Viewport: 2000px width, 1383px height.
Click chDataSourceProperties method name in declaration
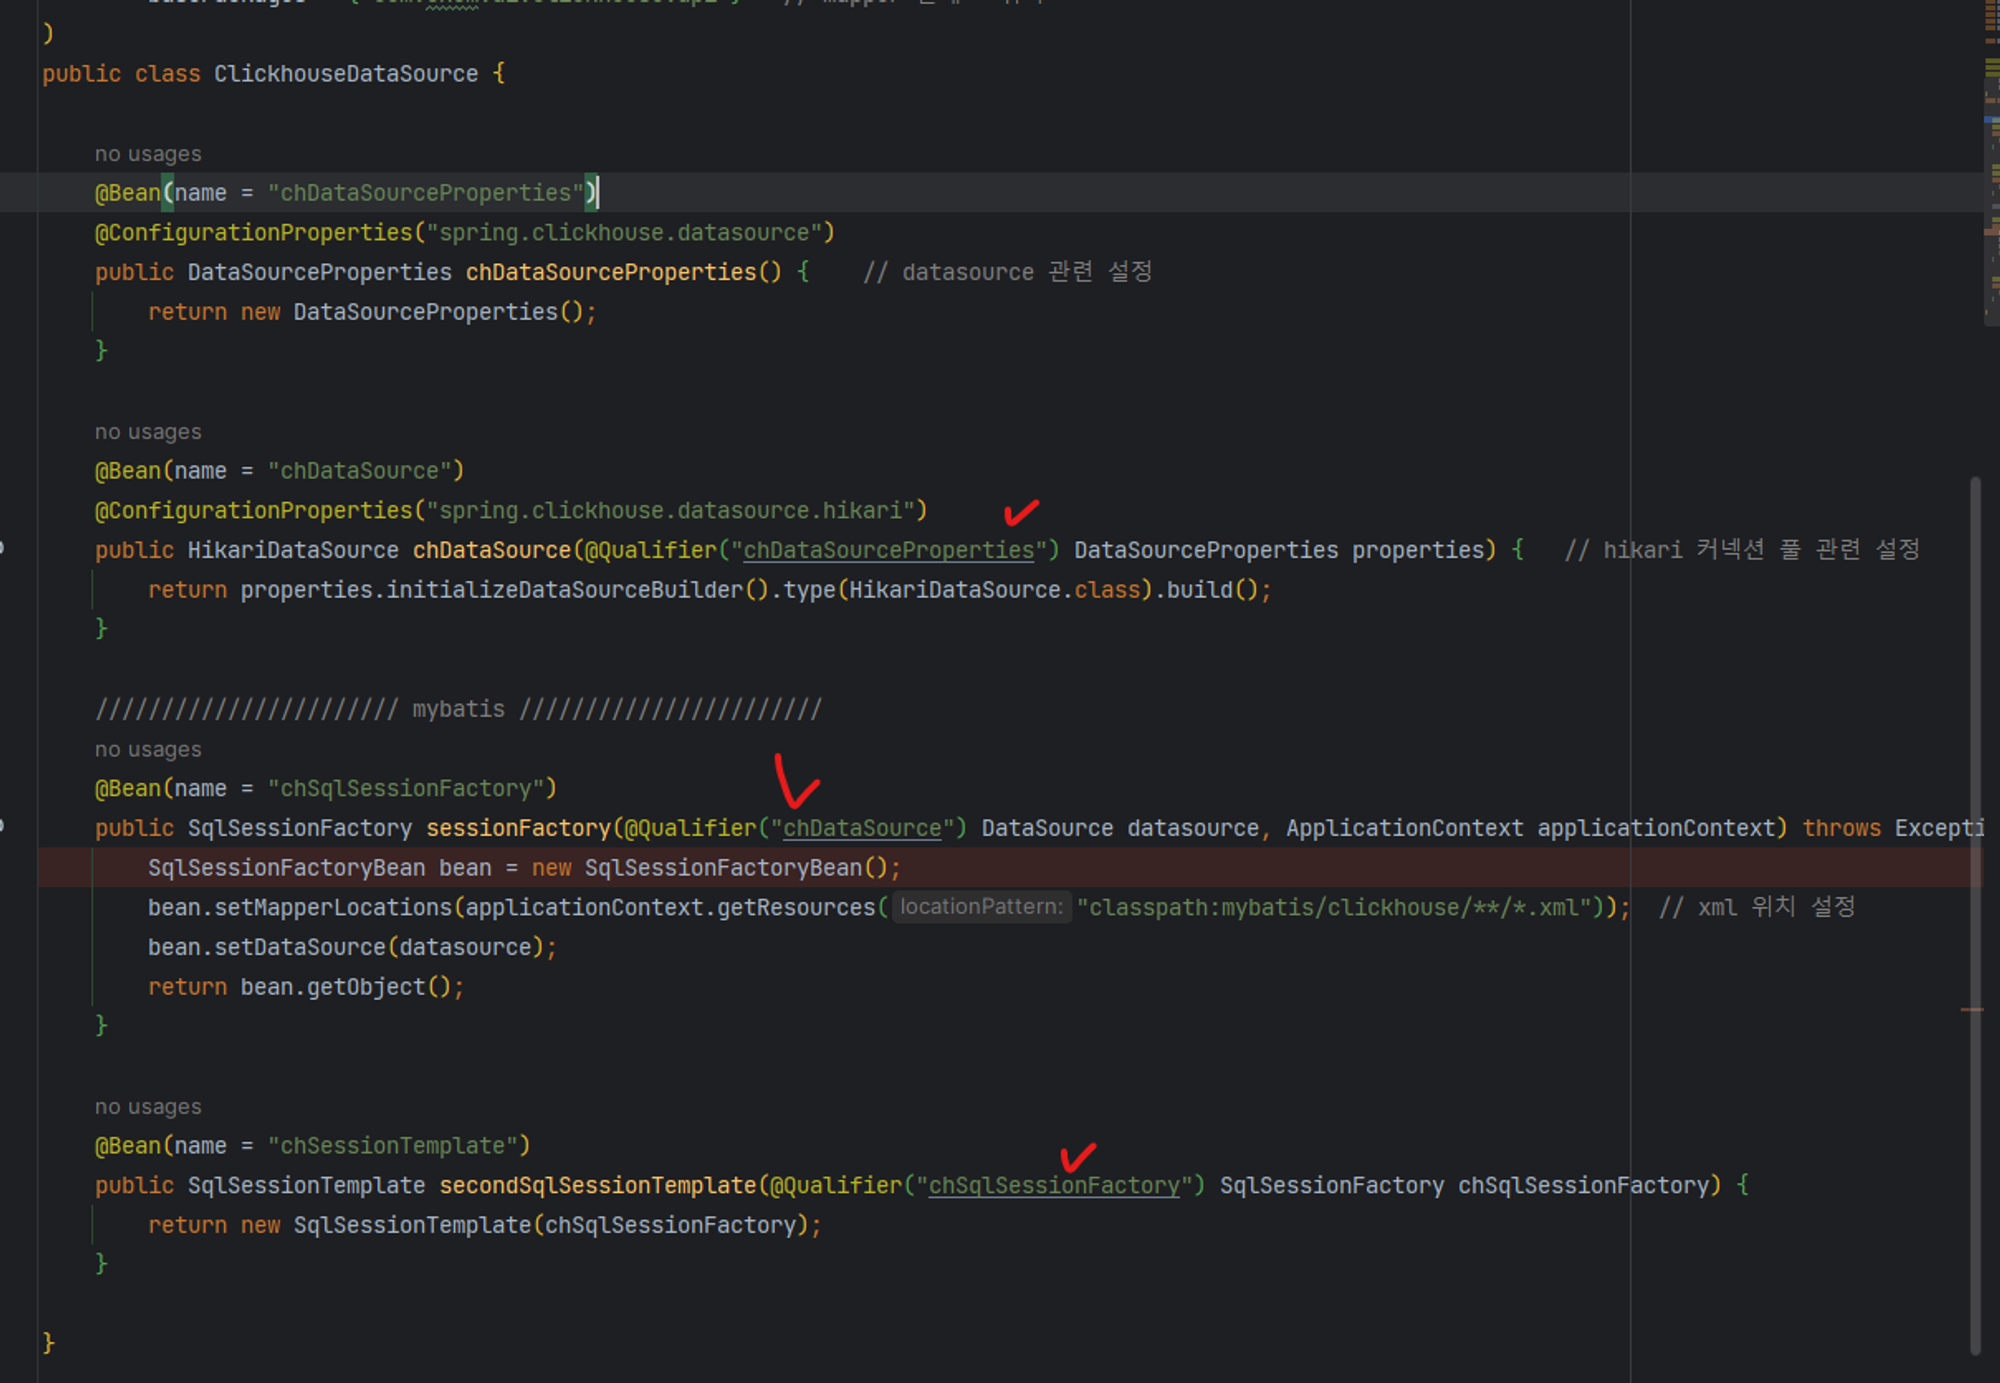pos(611,272)
